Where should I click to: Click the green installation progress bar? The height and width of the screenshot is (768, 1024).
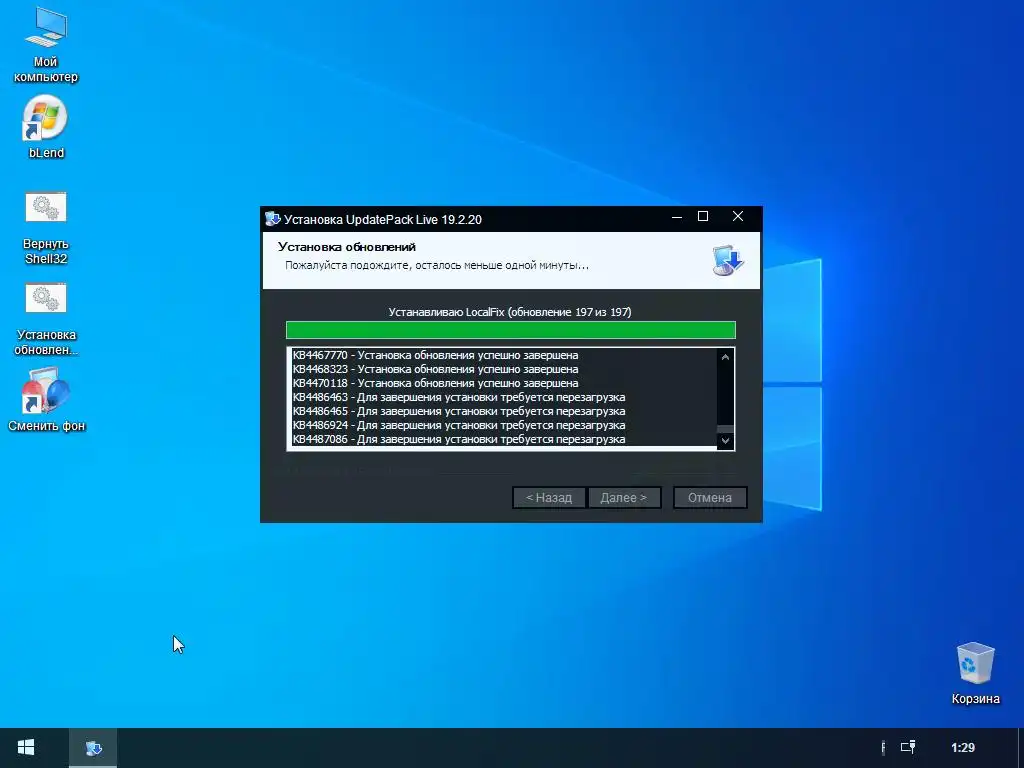coord(511,330)
